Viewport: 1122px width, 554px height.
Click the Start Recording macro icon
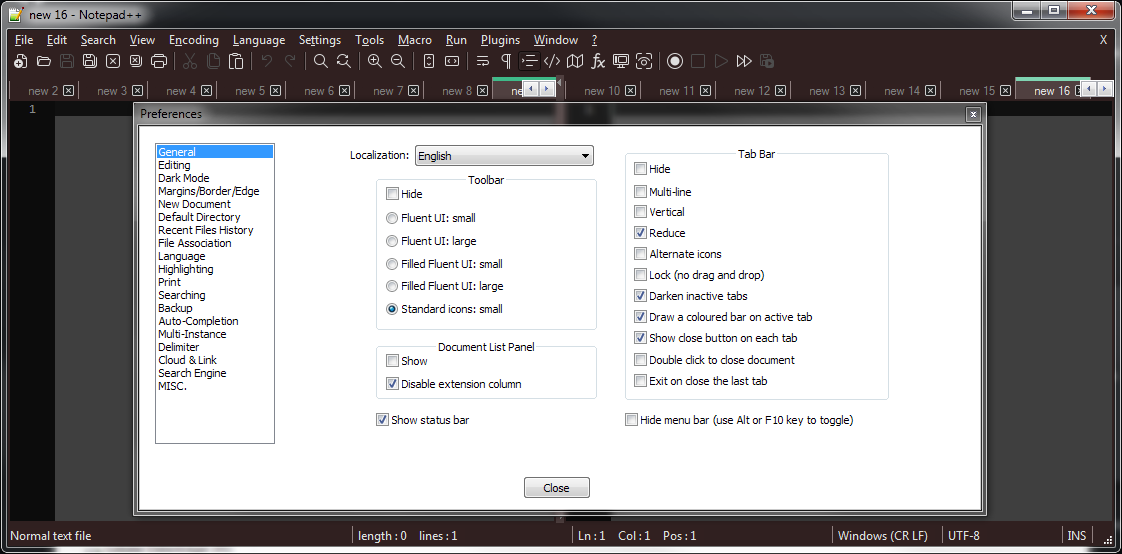(x=675, y=61)
